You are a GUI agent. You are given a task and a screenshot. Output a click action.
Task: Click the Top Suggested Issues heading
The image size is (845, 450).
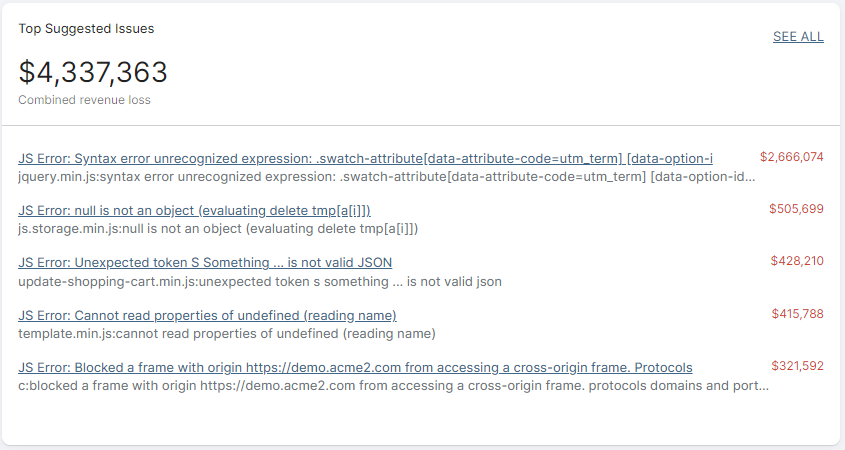tap(86, 29)
